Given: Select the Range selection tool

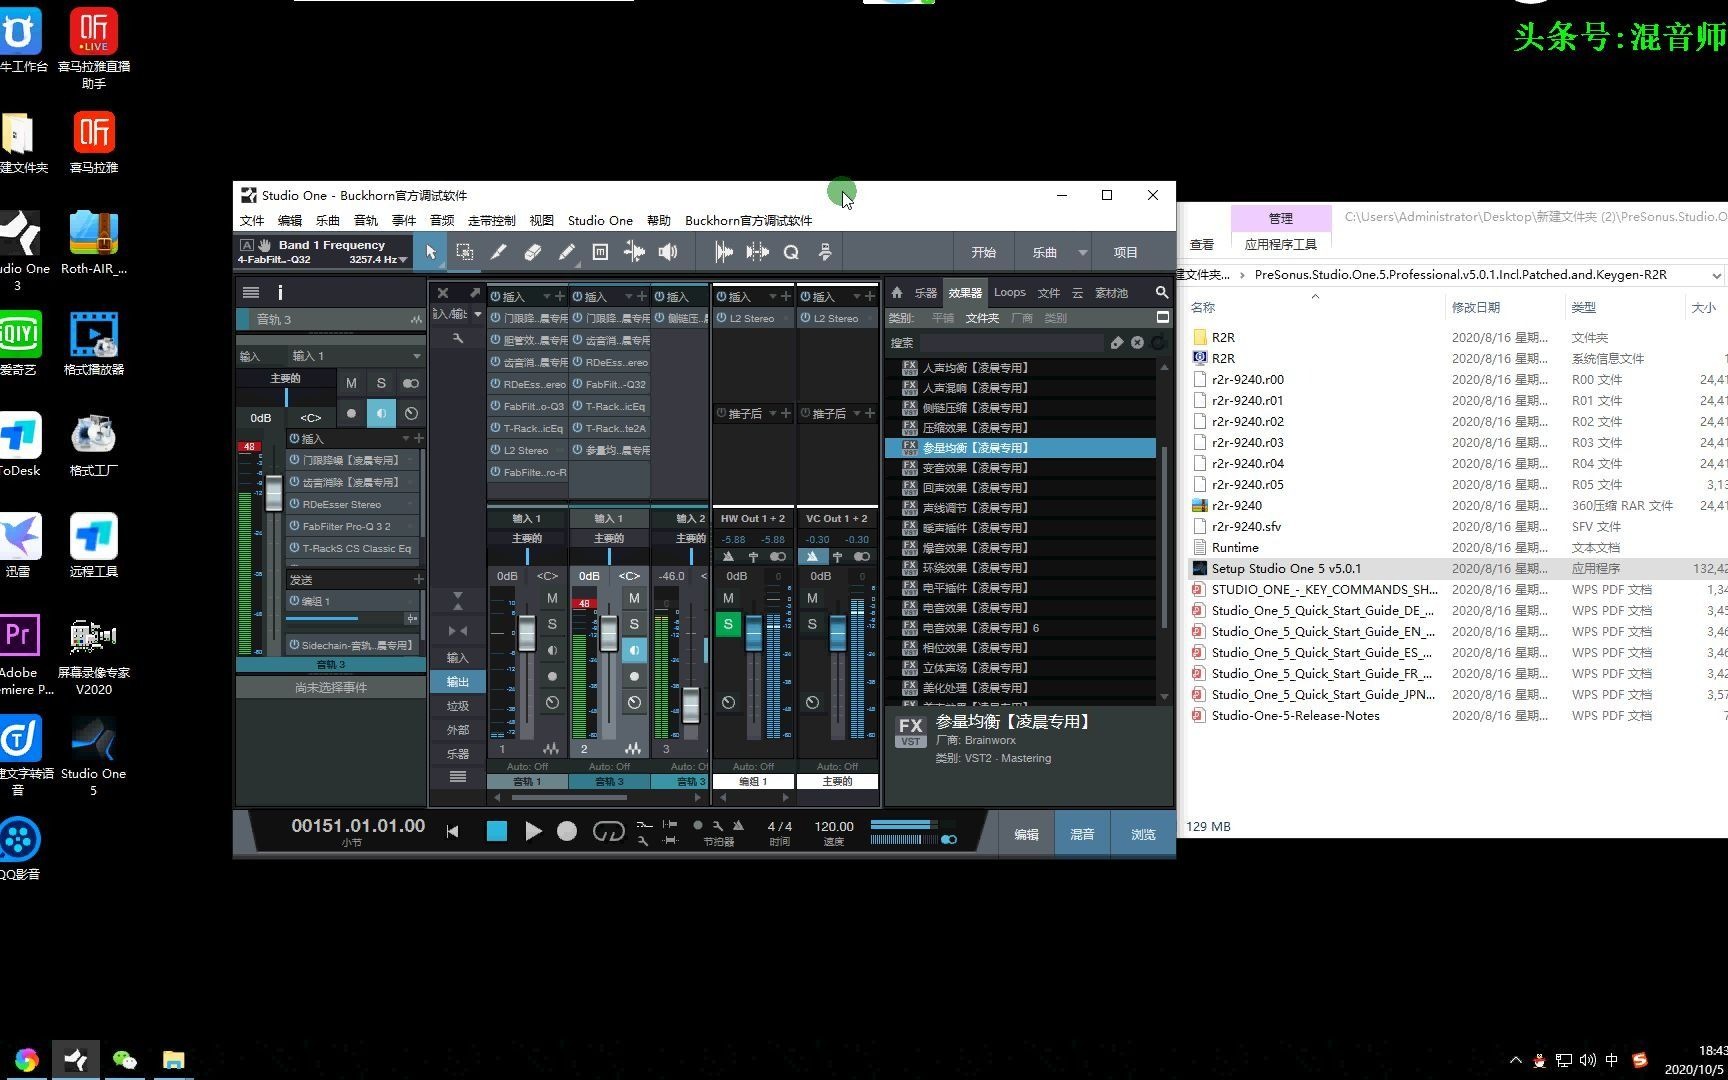Looking at the screenshot, I should pyautogui.click(x=465, y=252).
